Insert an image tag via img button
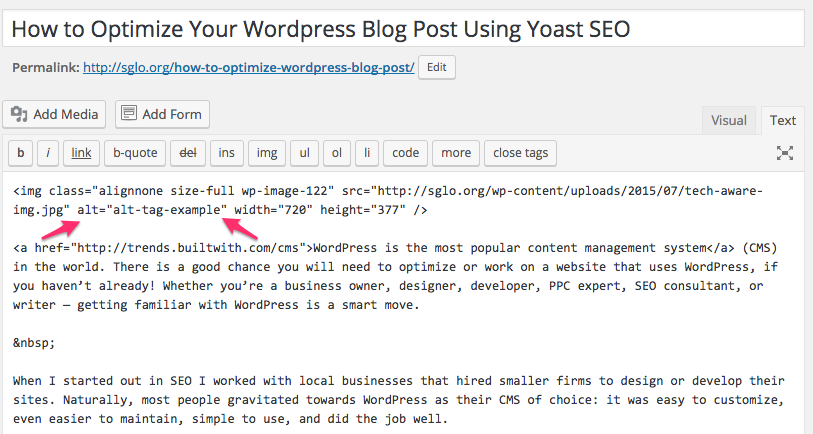 coord(267,153)
